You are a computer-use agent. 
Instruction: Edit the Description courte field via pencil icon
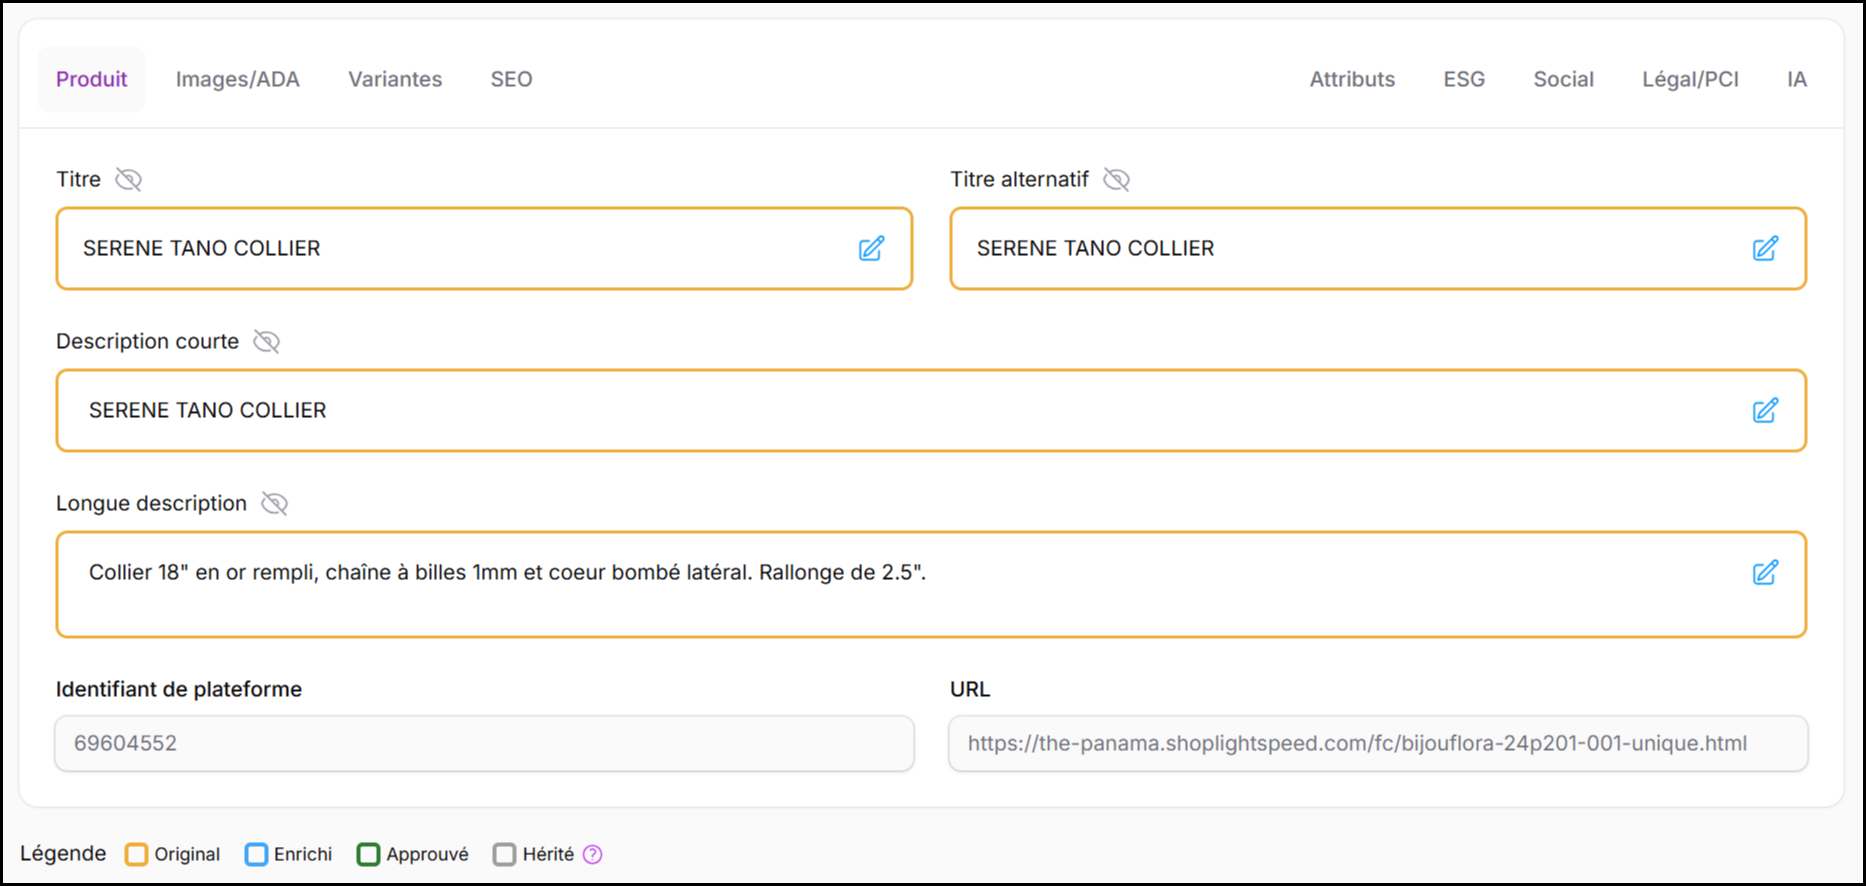coord(1765,411)
